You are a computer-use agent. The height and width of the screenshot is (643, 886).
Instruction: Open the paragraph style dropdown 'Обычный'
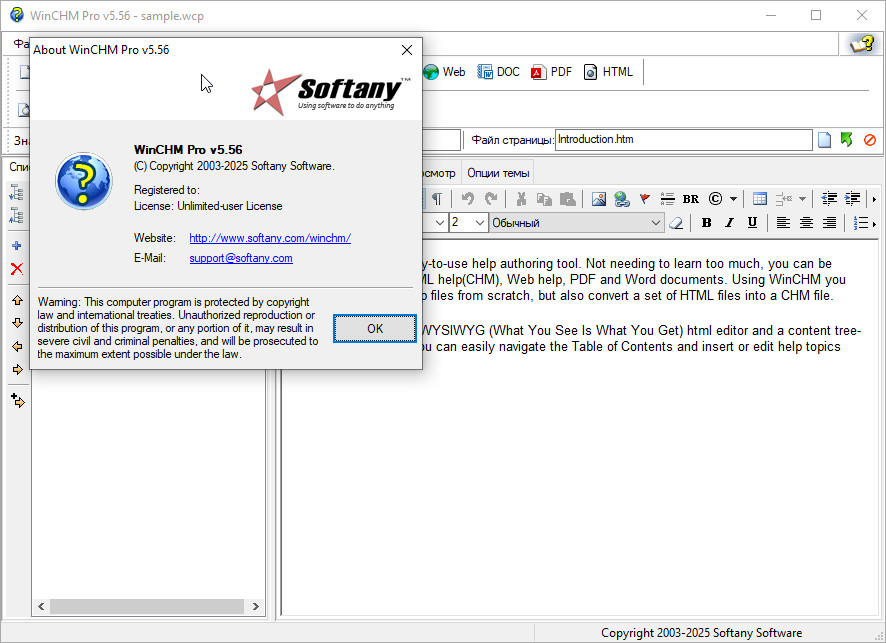point(576,223)
